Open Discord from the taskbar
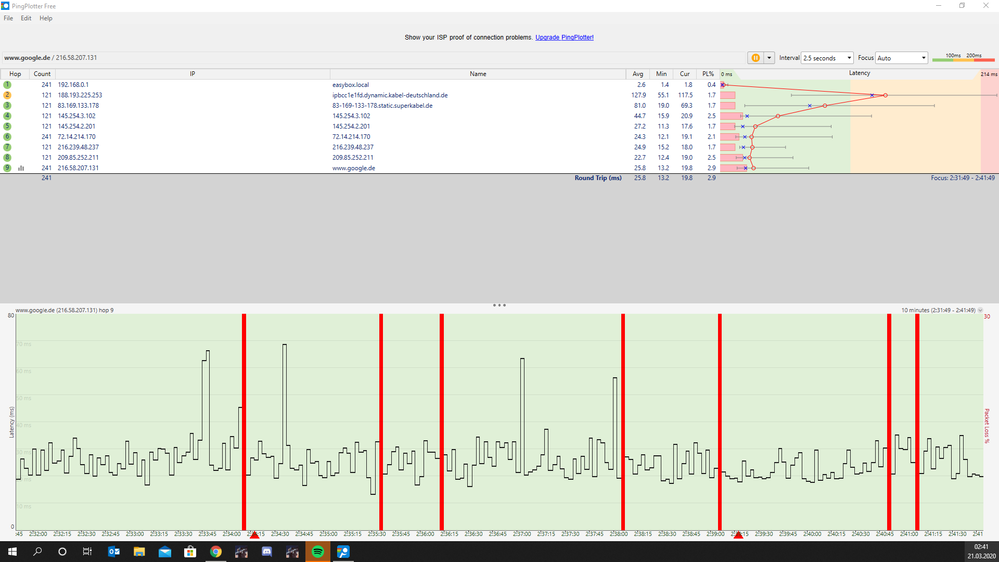The width and height of the screenshot is (999, 562). (267, 552)
